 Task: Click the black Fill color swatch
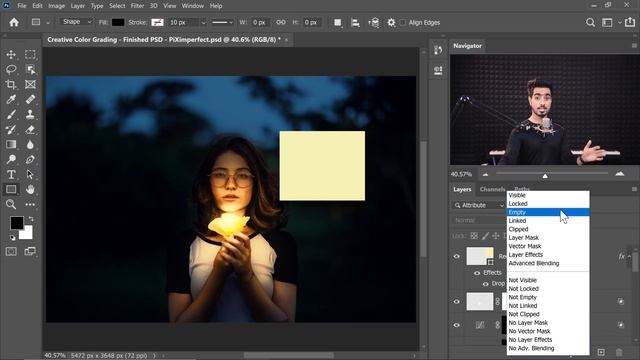pyautogui.click(x=118, y=22)
